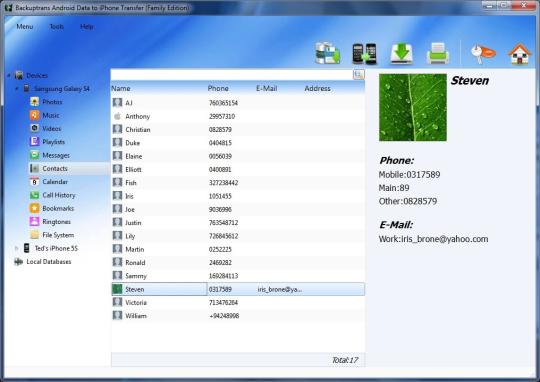The height and width of the screenshot is (382, 540).
Task: Select contact Martin
Action: click(x=238, y=249)
